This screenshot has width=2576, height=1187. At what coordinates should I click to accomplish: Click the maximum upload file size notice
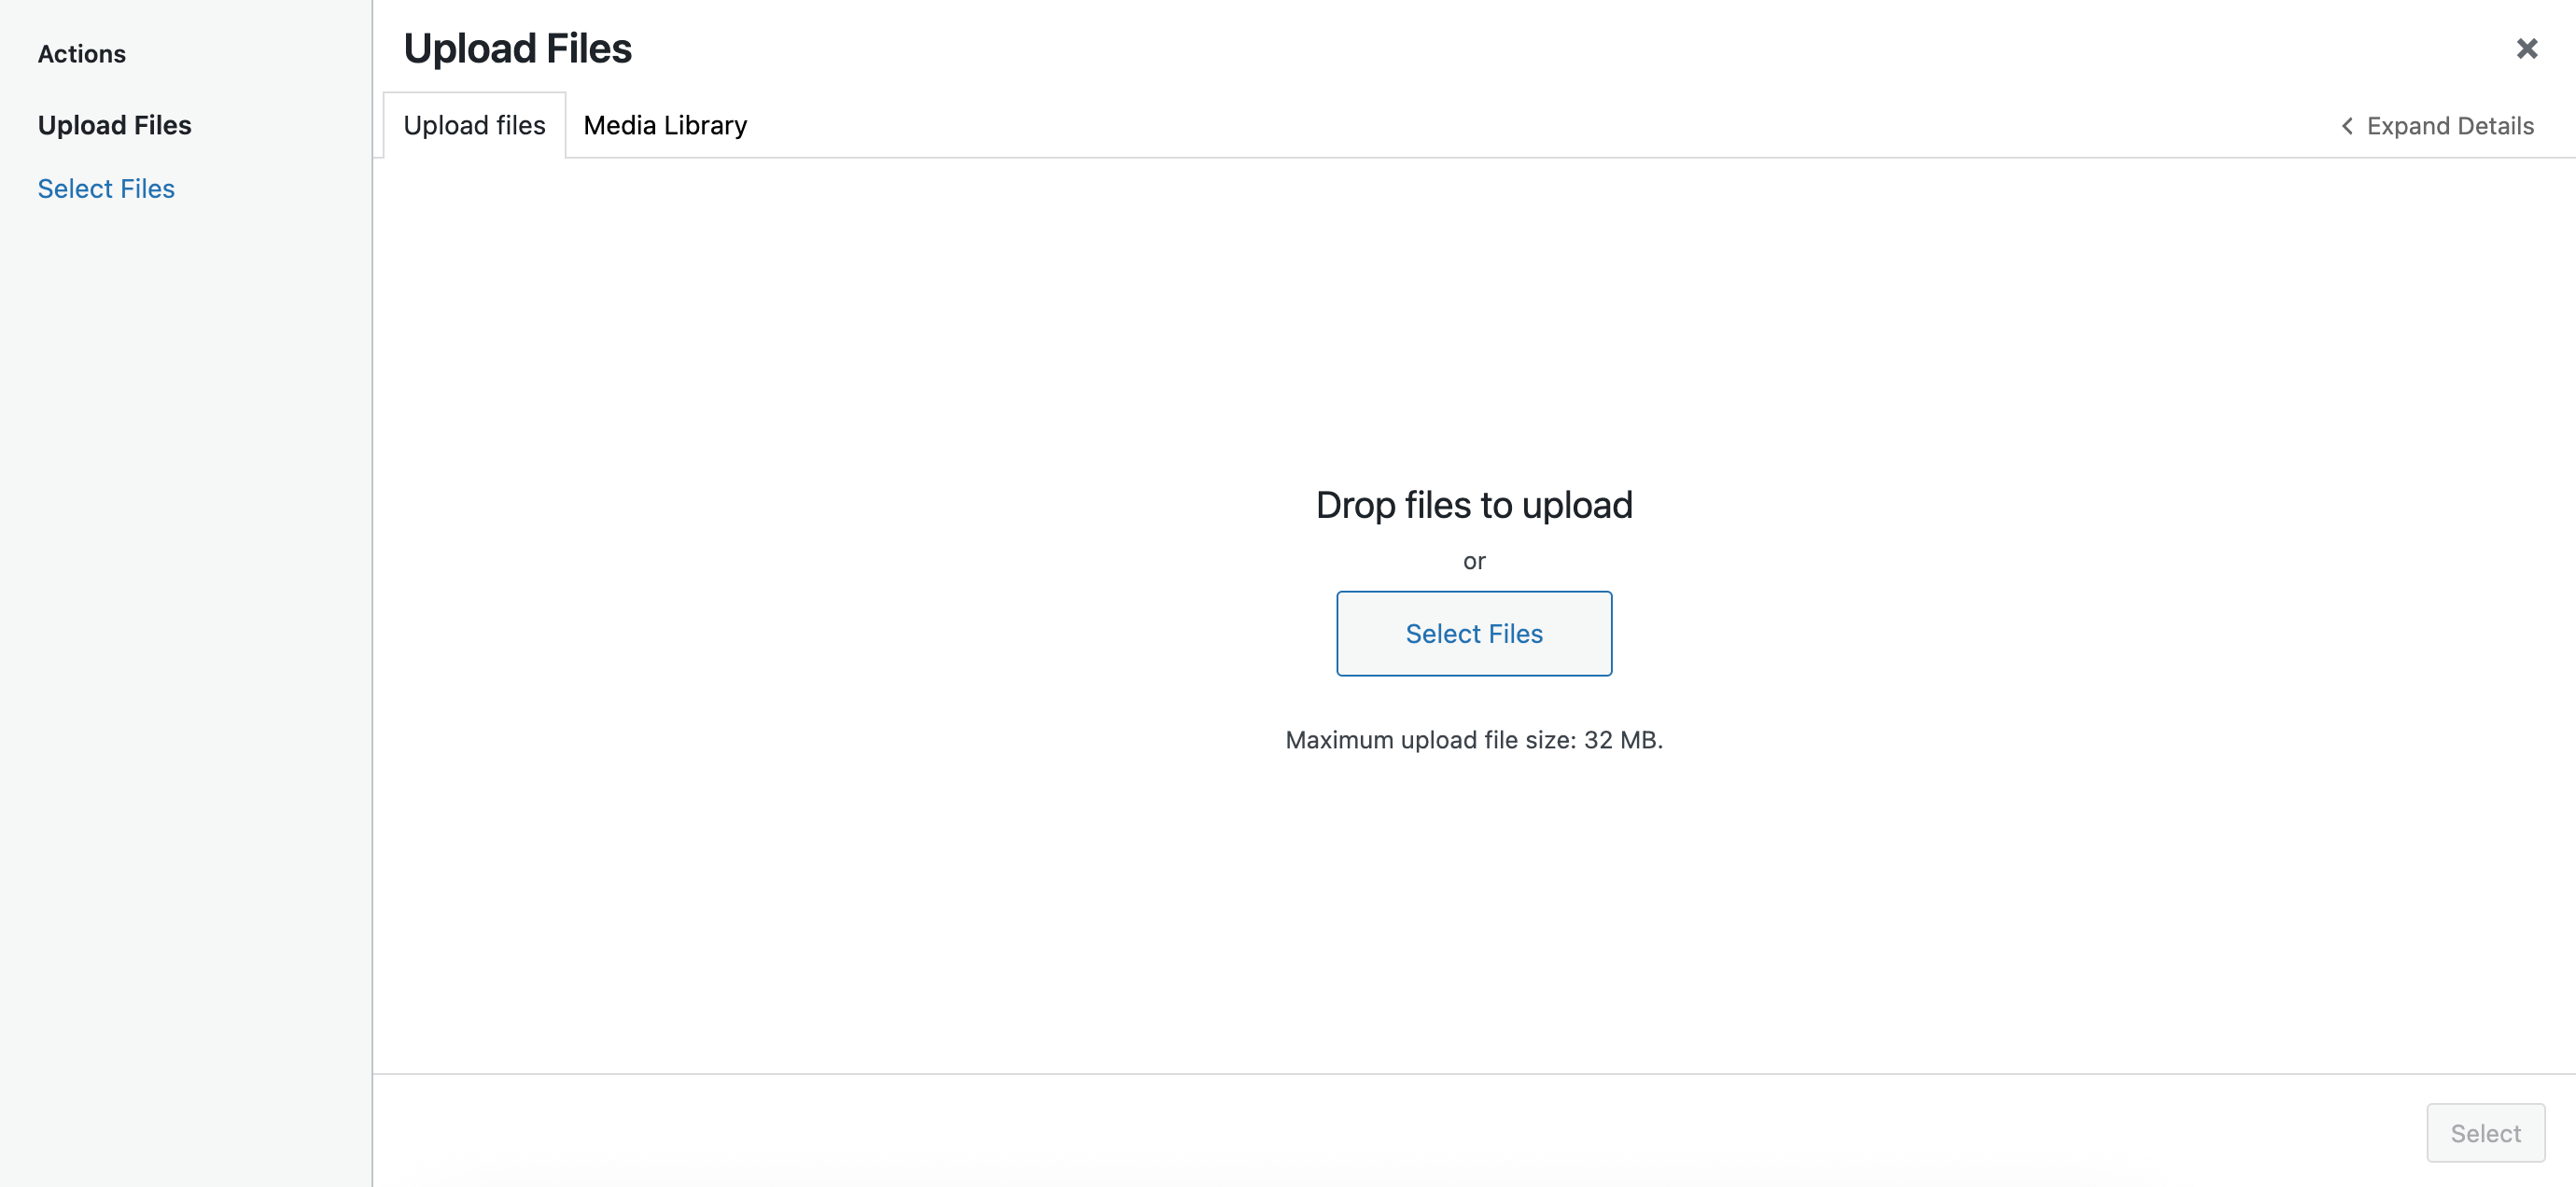pos(1473,740)
